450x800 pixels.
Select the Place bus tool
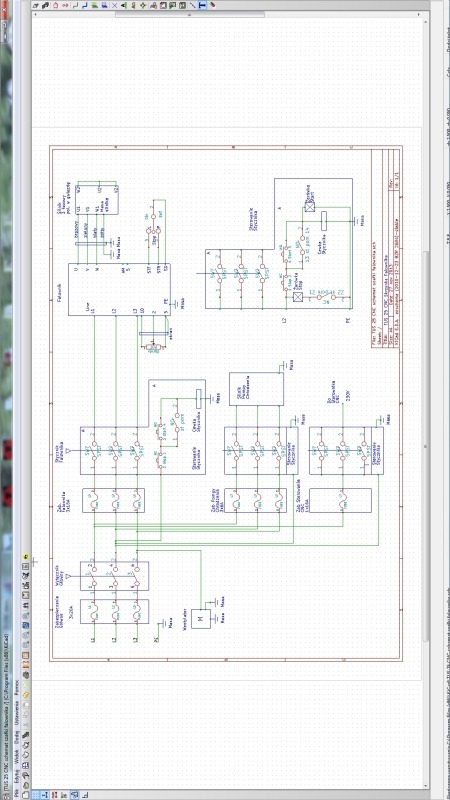[x=85, y=5]
